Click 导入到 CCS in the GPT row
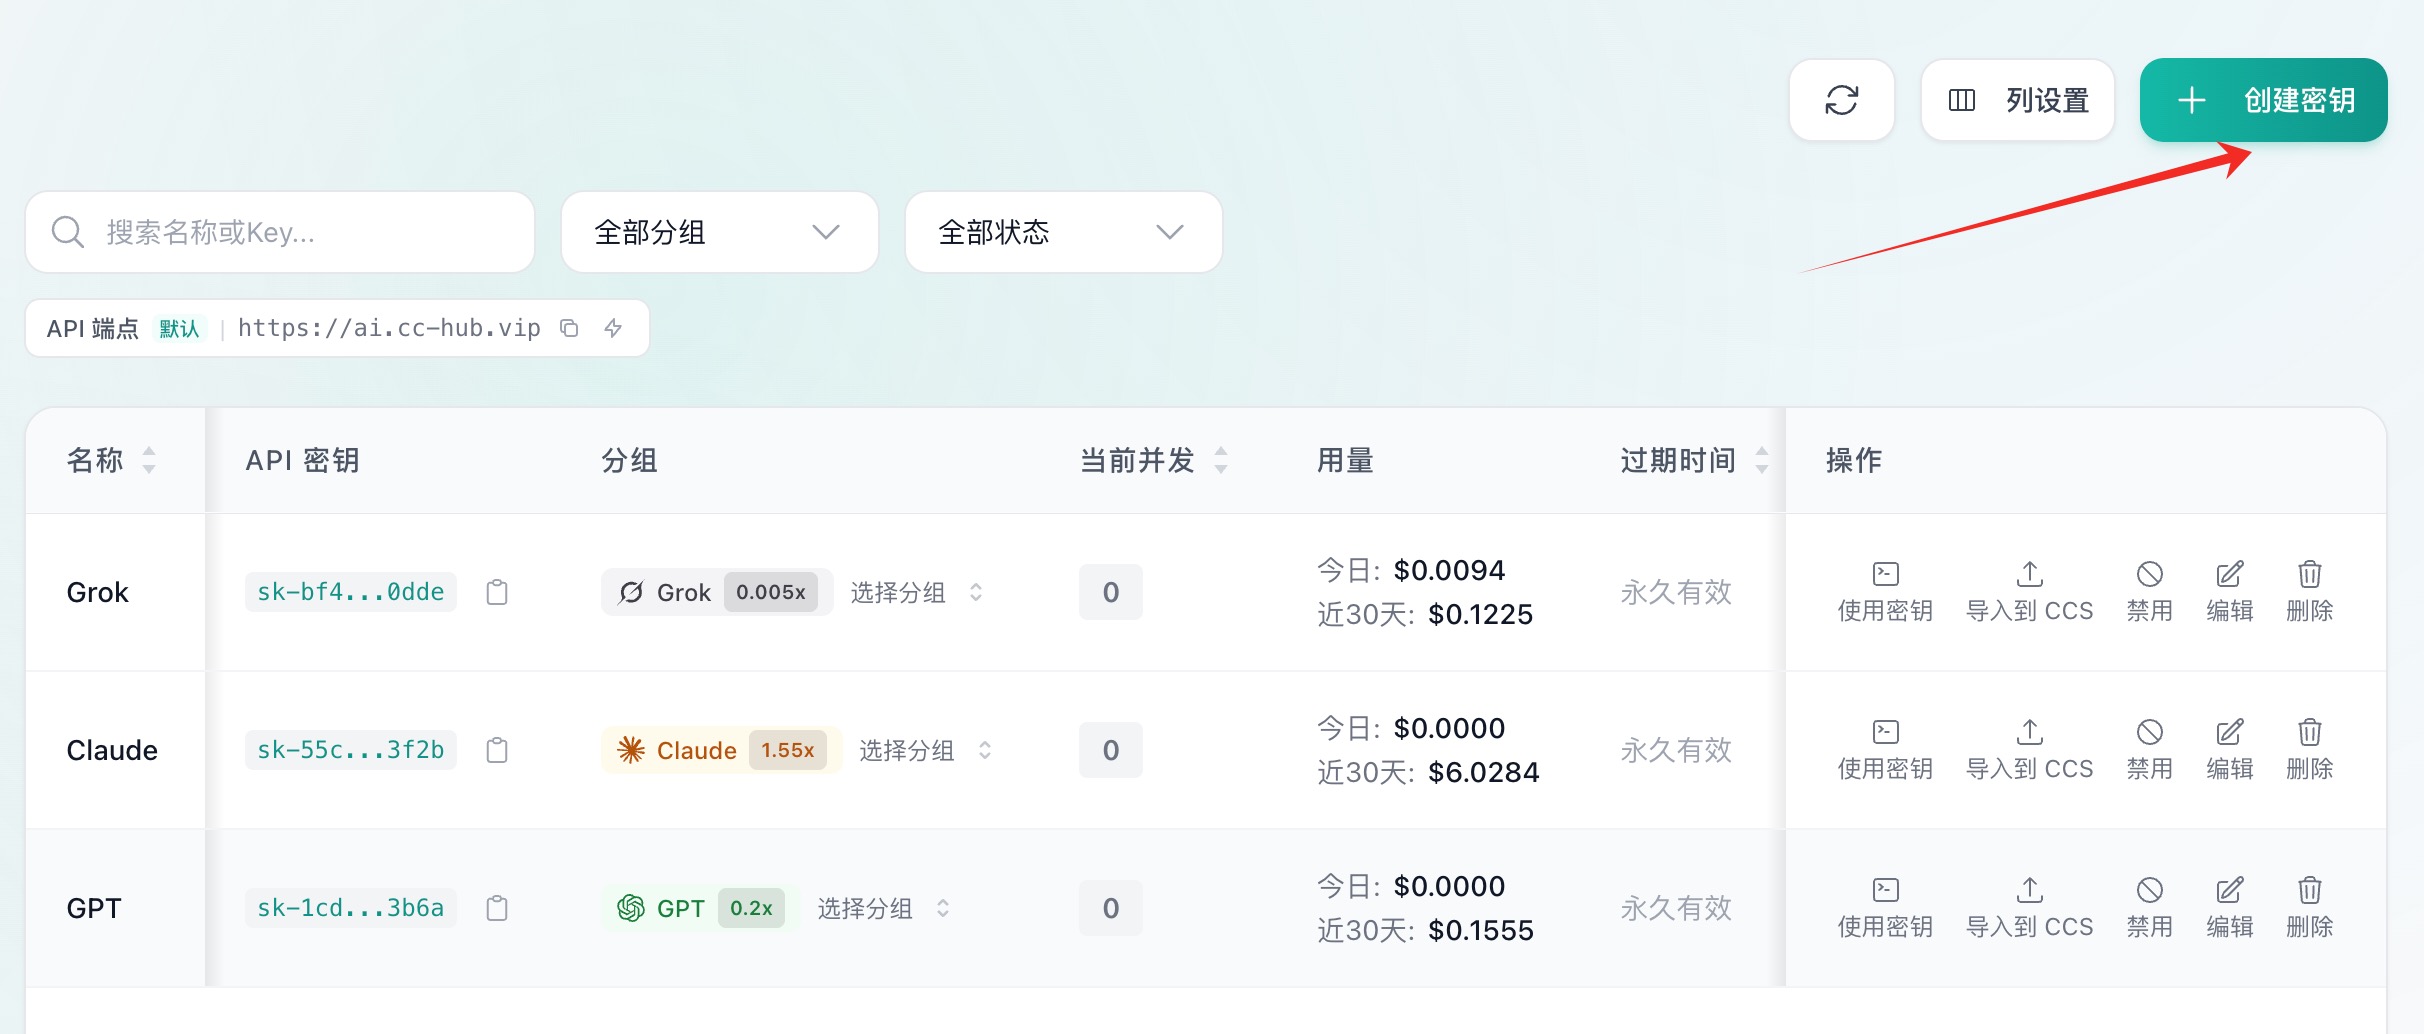This screenshot has width=2424, height=1034. 2029,908
